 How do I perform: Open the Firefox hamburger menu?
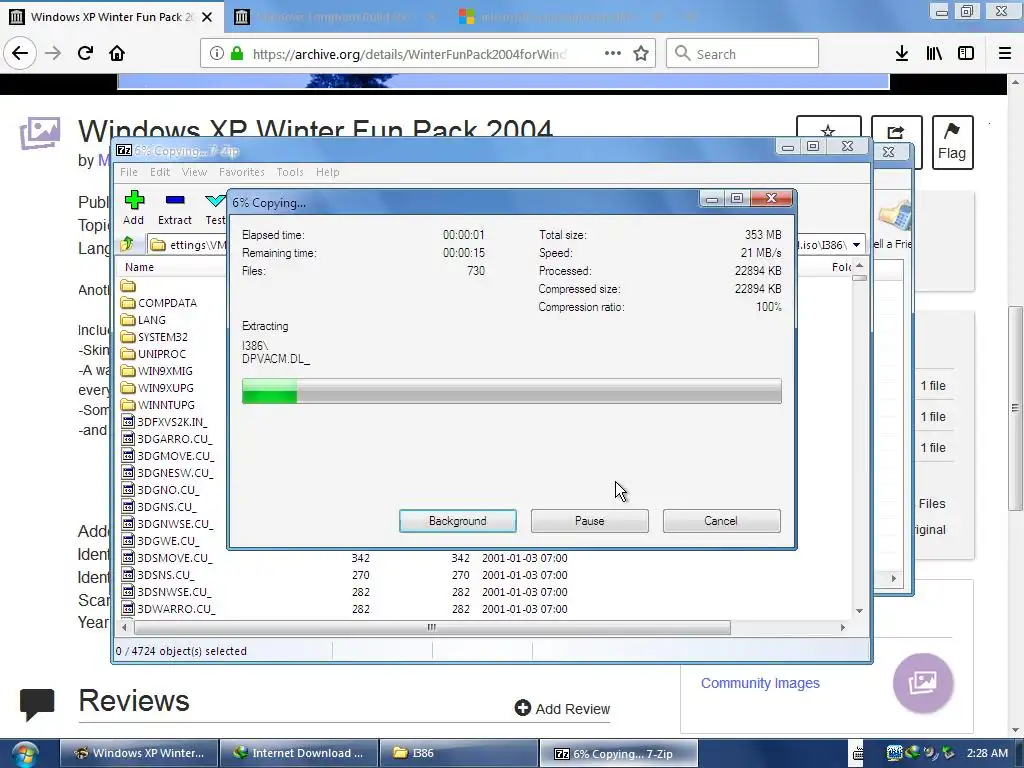click(1005, 53)
